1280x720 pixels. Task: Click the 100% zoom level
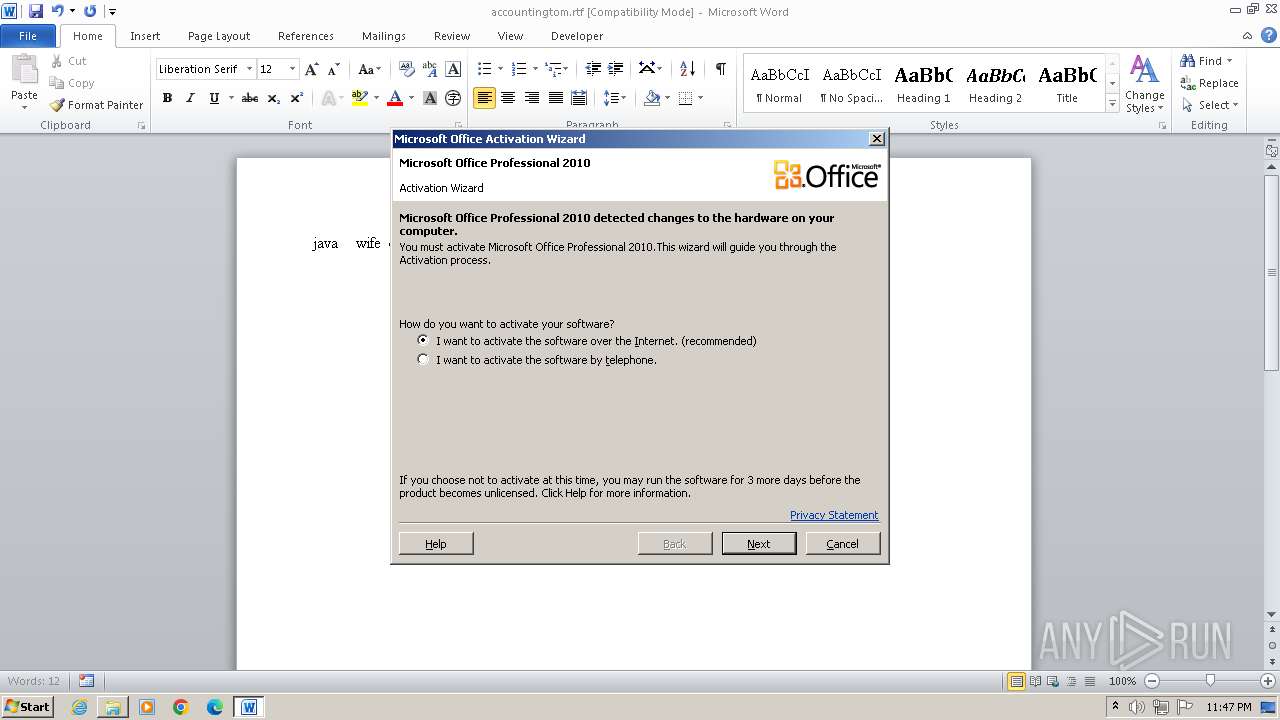tap(1123, 681)
